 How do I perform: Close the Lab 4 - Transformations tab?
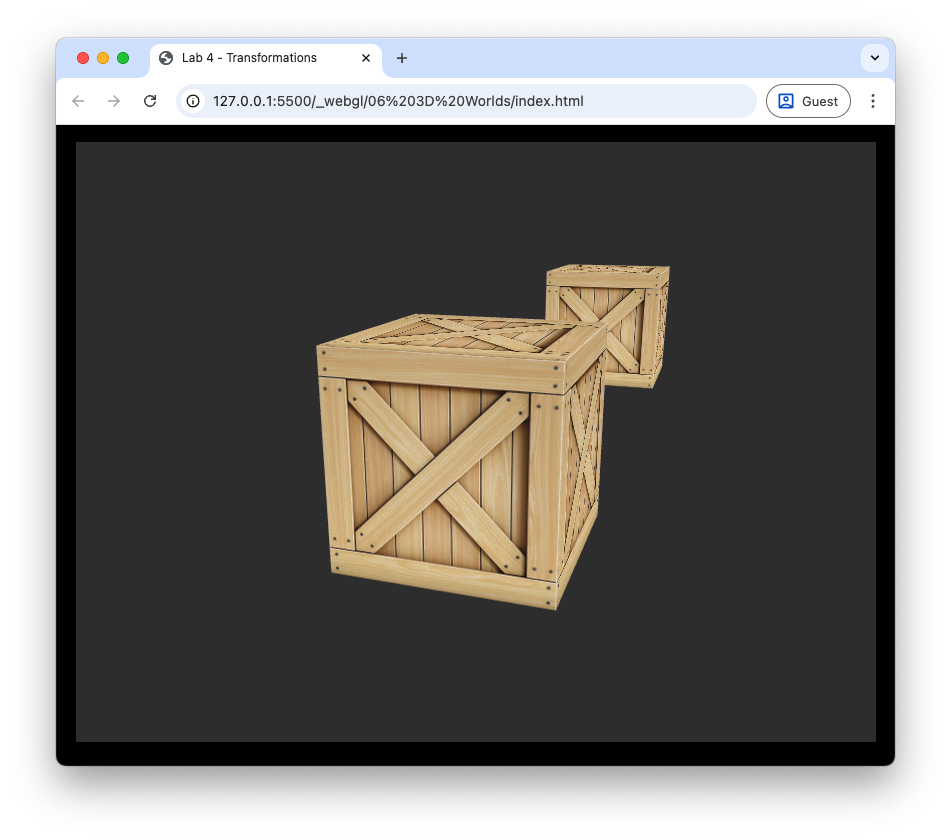pos(366,58)
